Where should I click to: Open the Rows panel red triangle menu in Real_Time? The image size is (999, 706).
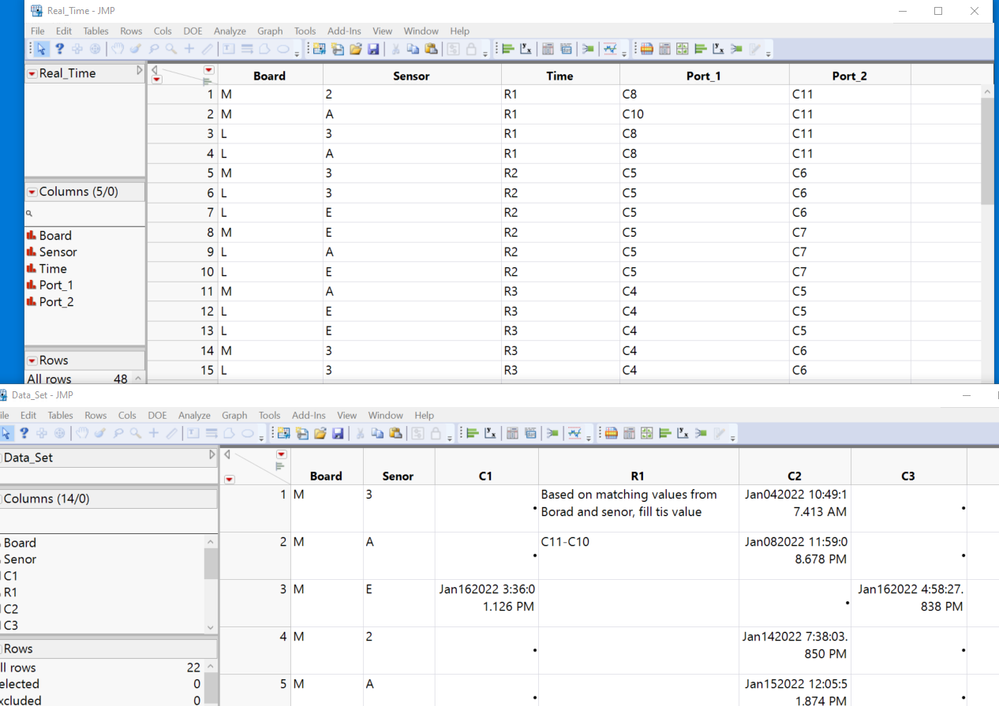(32, 361)
